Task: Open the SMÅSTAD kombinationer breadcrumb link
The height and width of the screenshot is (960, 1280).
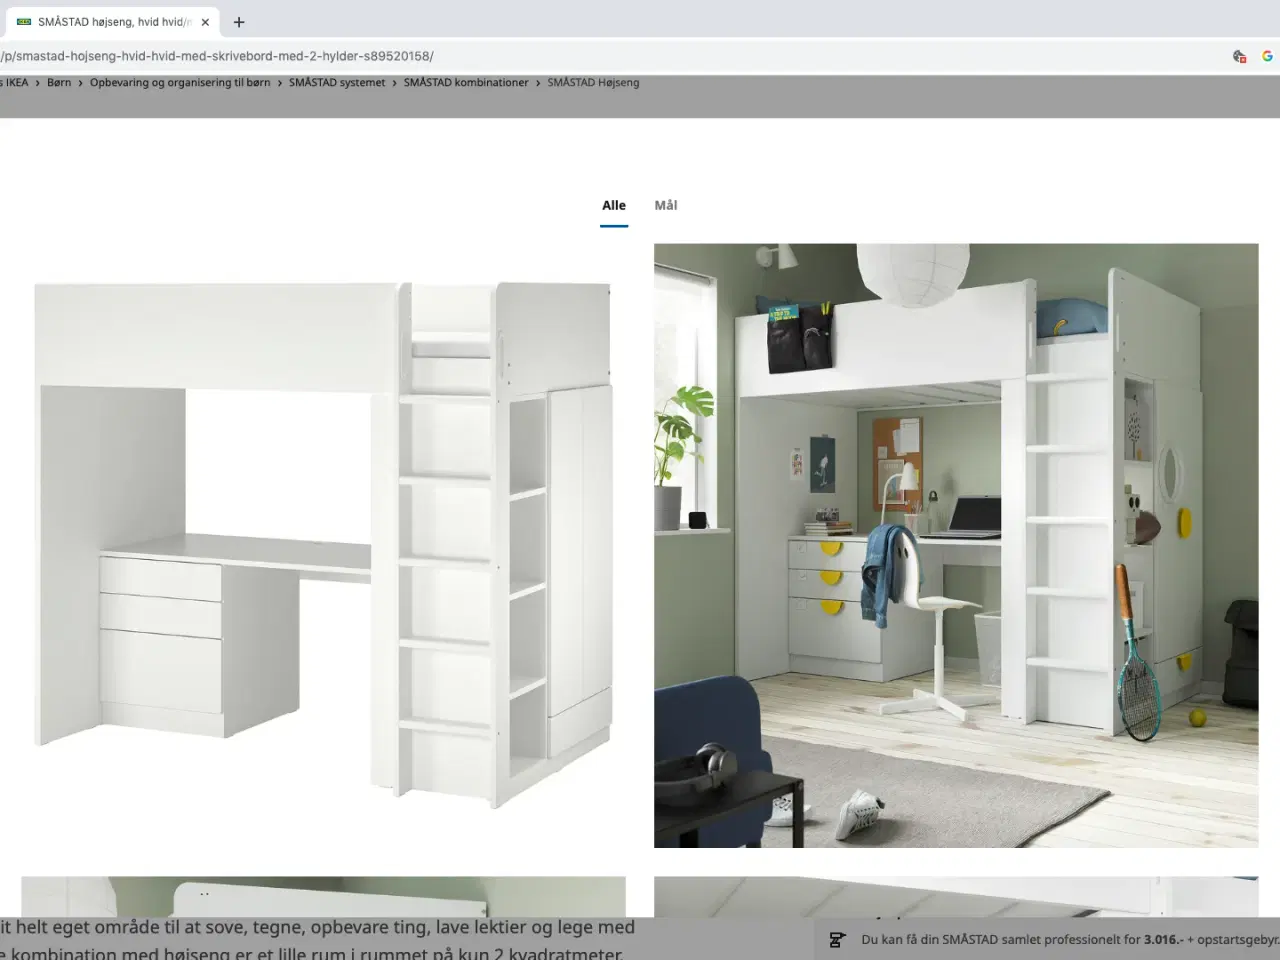Action: [x=466, y=82]
